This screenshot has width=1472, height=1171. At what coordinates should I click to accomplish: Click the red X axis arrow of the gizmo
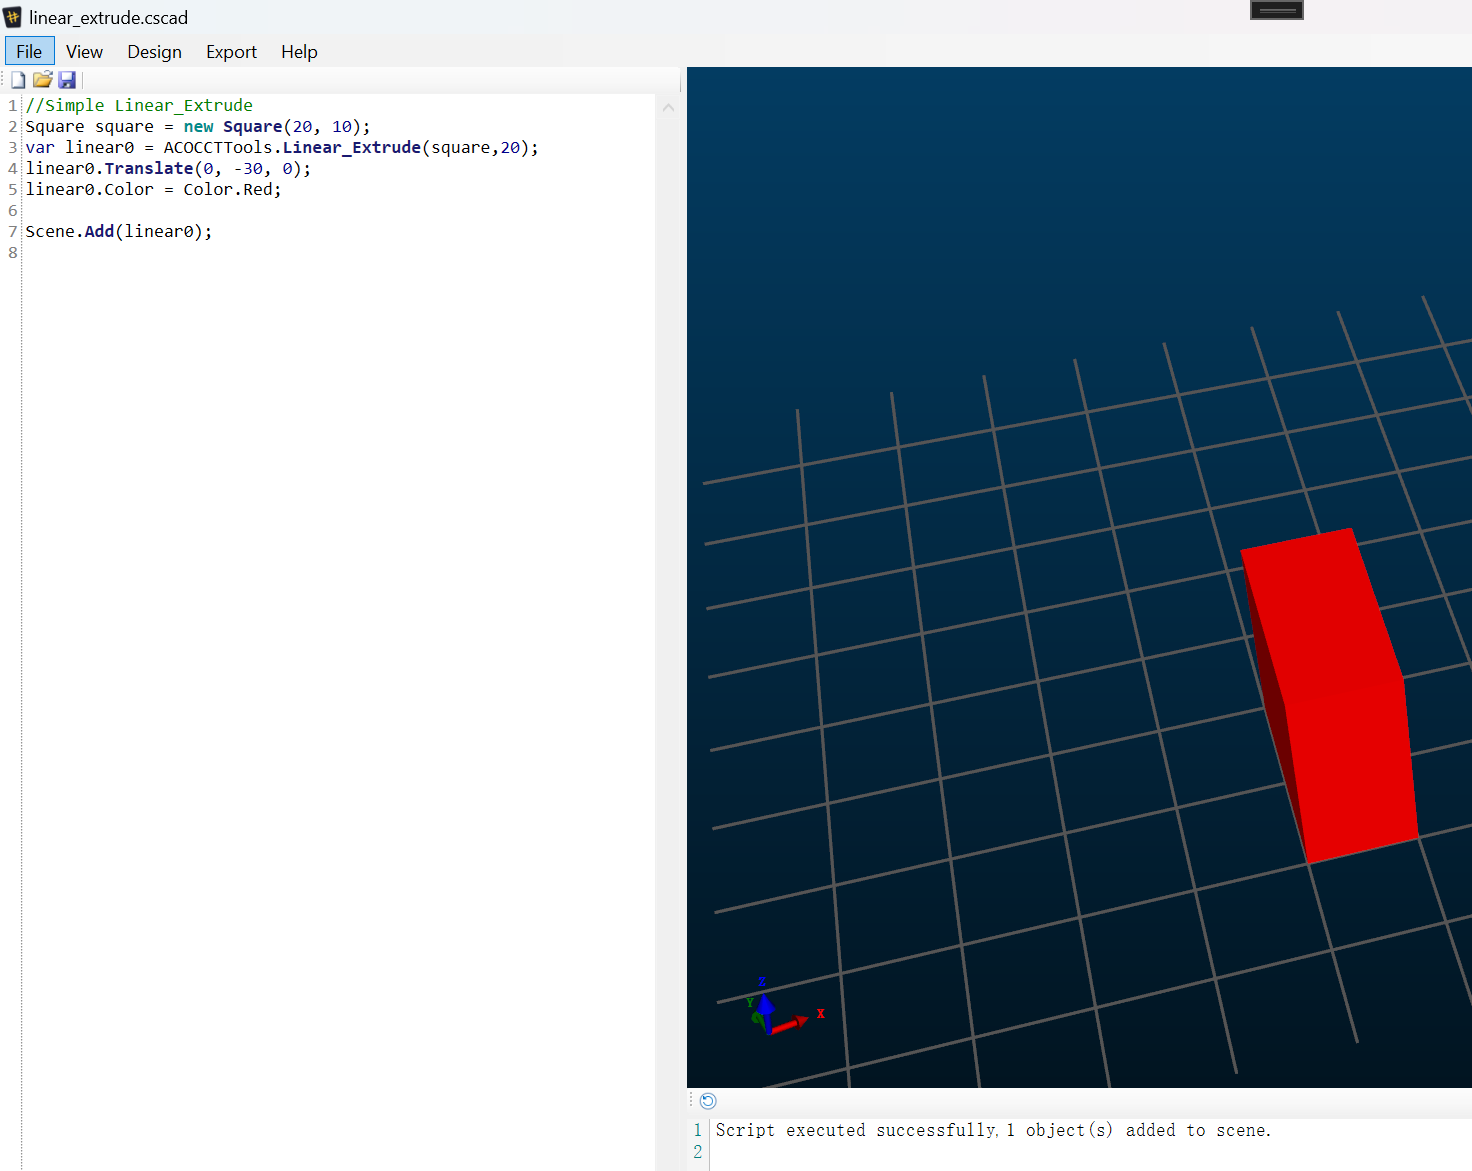(x=791, y=1023)
